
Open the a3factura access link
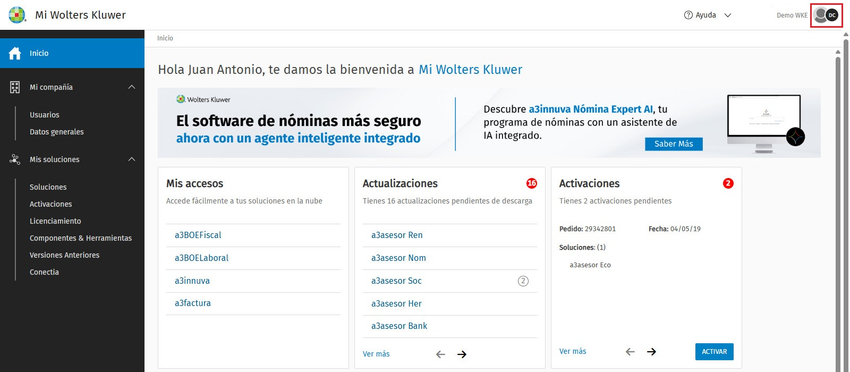pos(192,304)
